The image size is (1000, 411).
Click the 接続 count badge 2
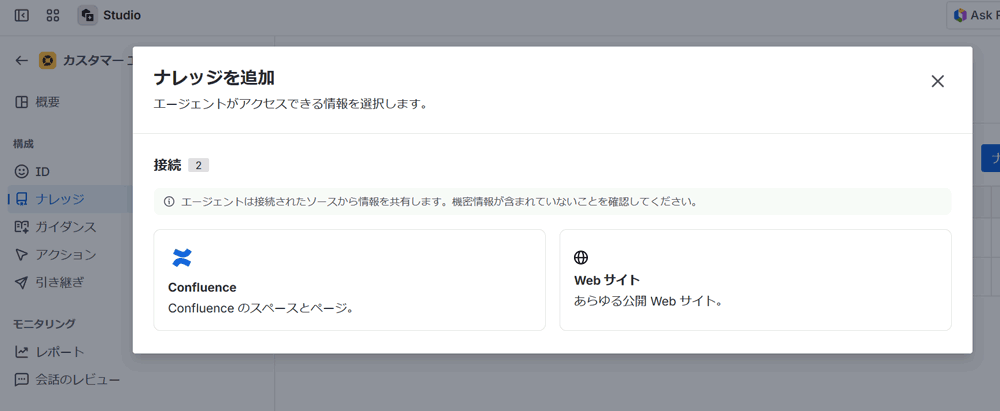click(198, 165)
